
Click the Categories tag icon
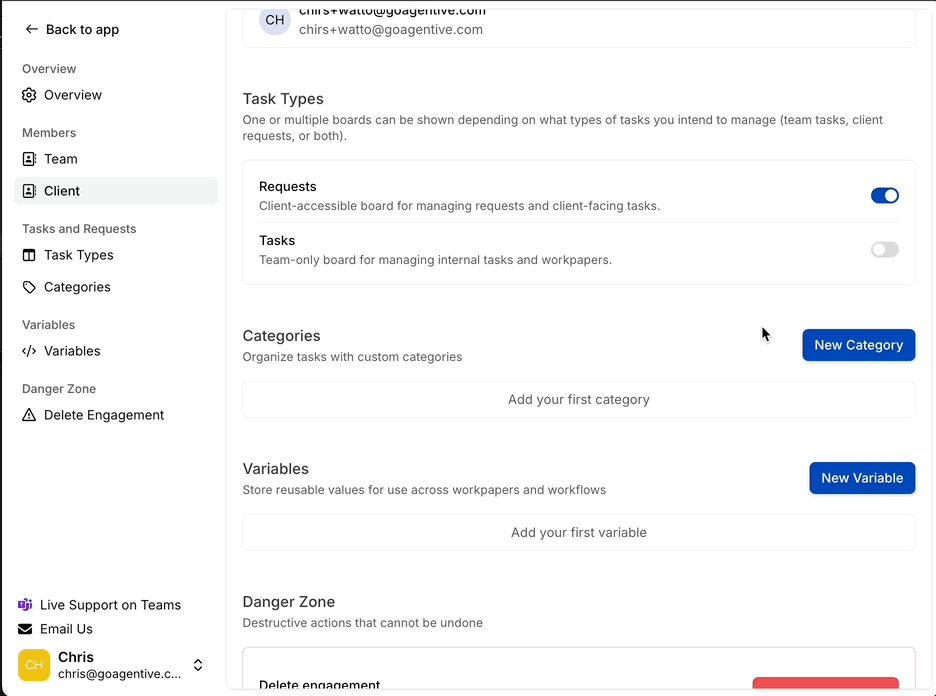(x=29, y=287)
